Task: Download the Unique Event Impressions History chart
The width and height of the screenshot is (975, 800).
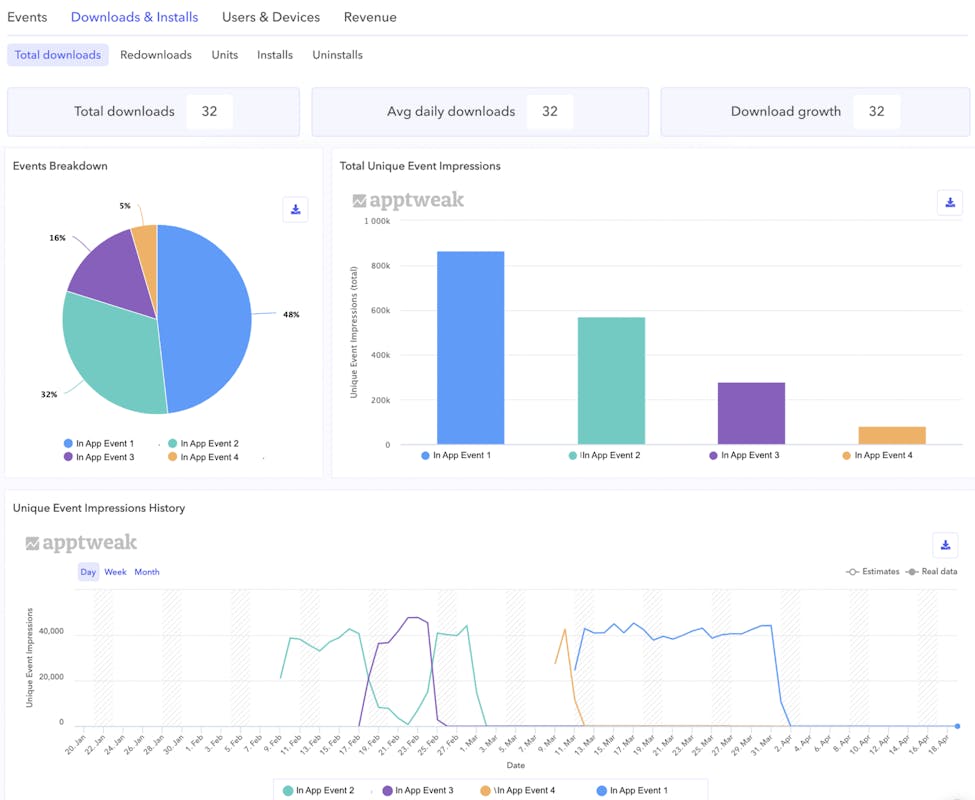Action: [x=945, y=545]
